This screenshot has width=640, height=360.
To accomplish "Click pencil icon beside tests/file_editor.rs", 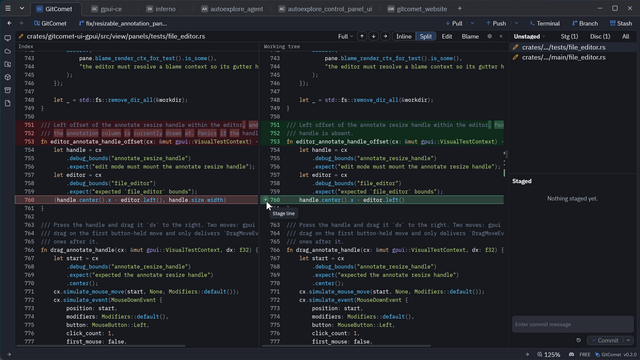I will [x=516, y=47].
